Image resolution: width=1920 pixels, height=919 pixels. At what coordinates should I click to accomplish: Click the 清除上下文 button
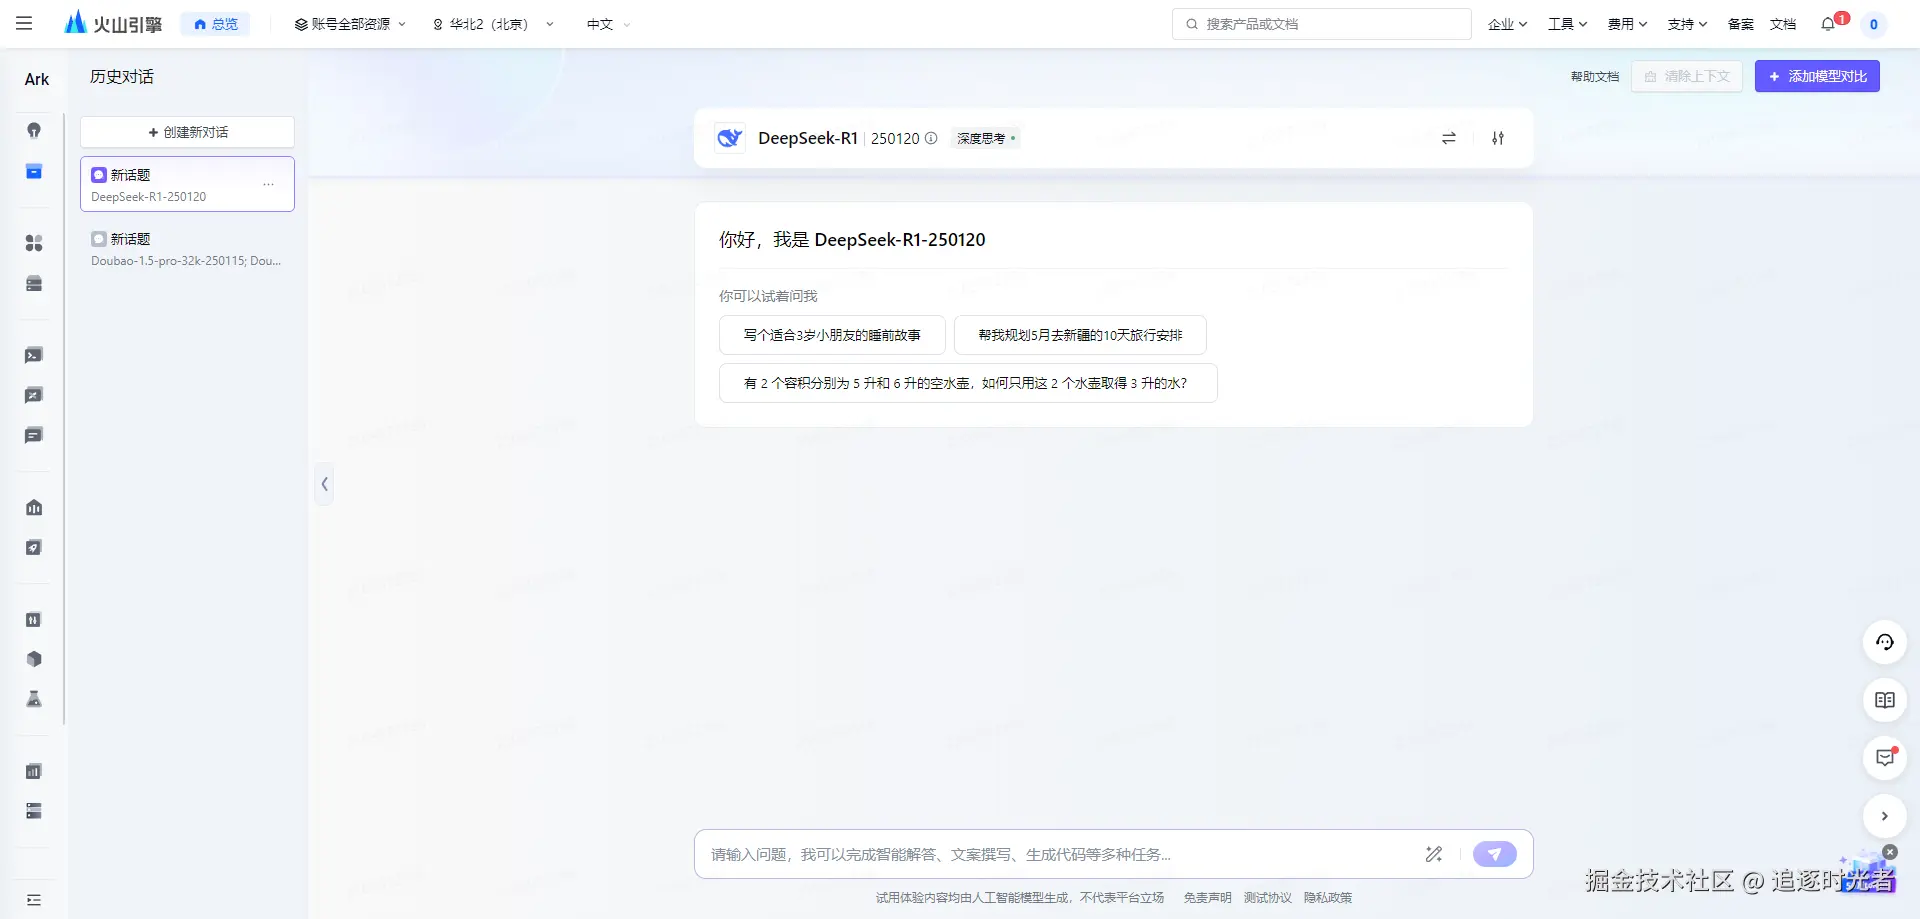tap(1687, 76)
